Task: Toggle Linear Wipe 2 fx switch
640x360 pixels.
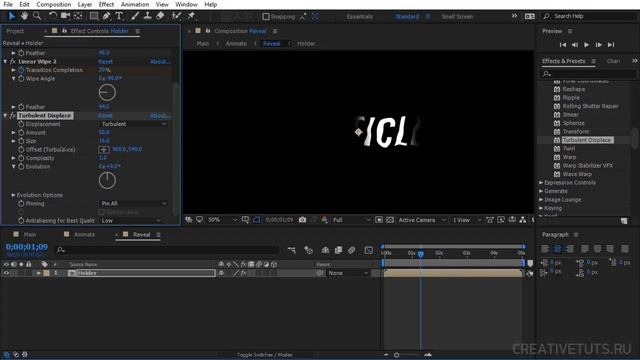Action: (13, 62)
